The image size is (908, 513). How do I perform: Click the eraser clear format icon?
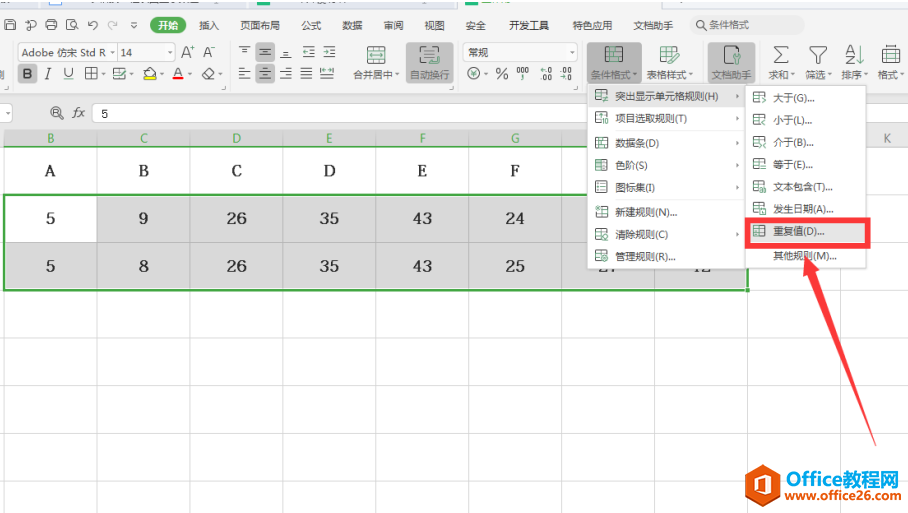coord(208,74)
